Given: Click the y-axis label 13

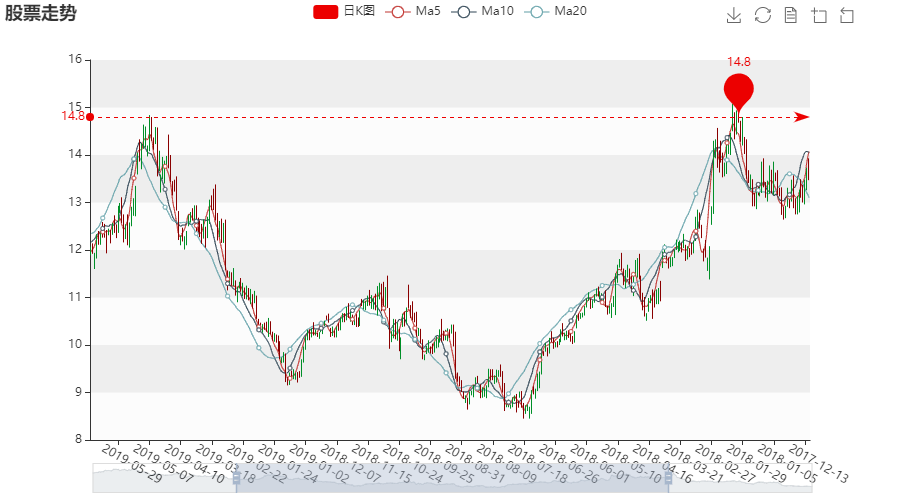Looking at the screenshot, I should (x=75, y=202).
